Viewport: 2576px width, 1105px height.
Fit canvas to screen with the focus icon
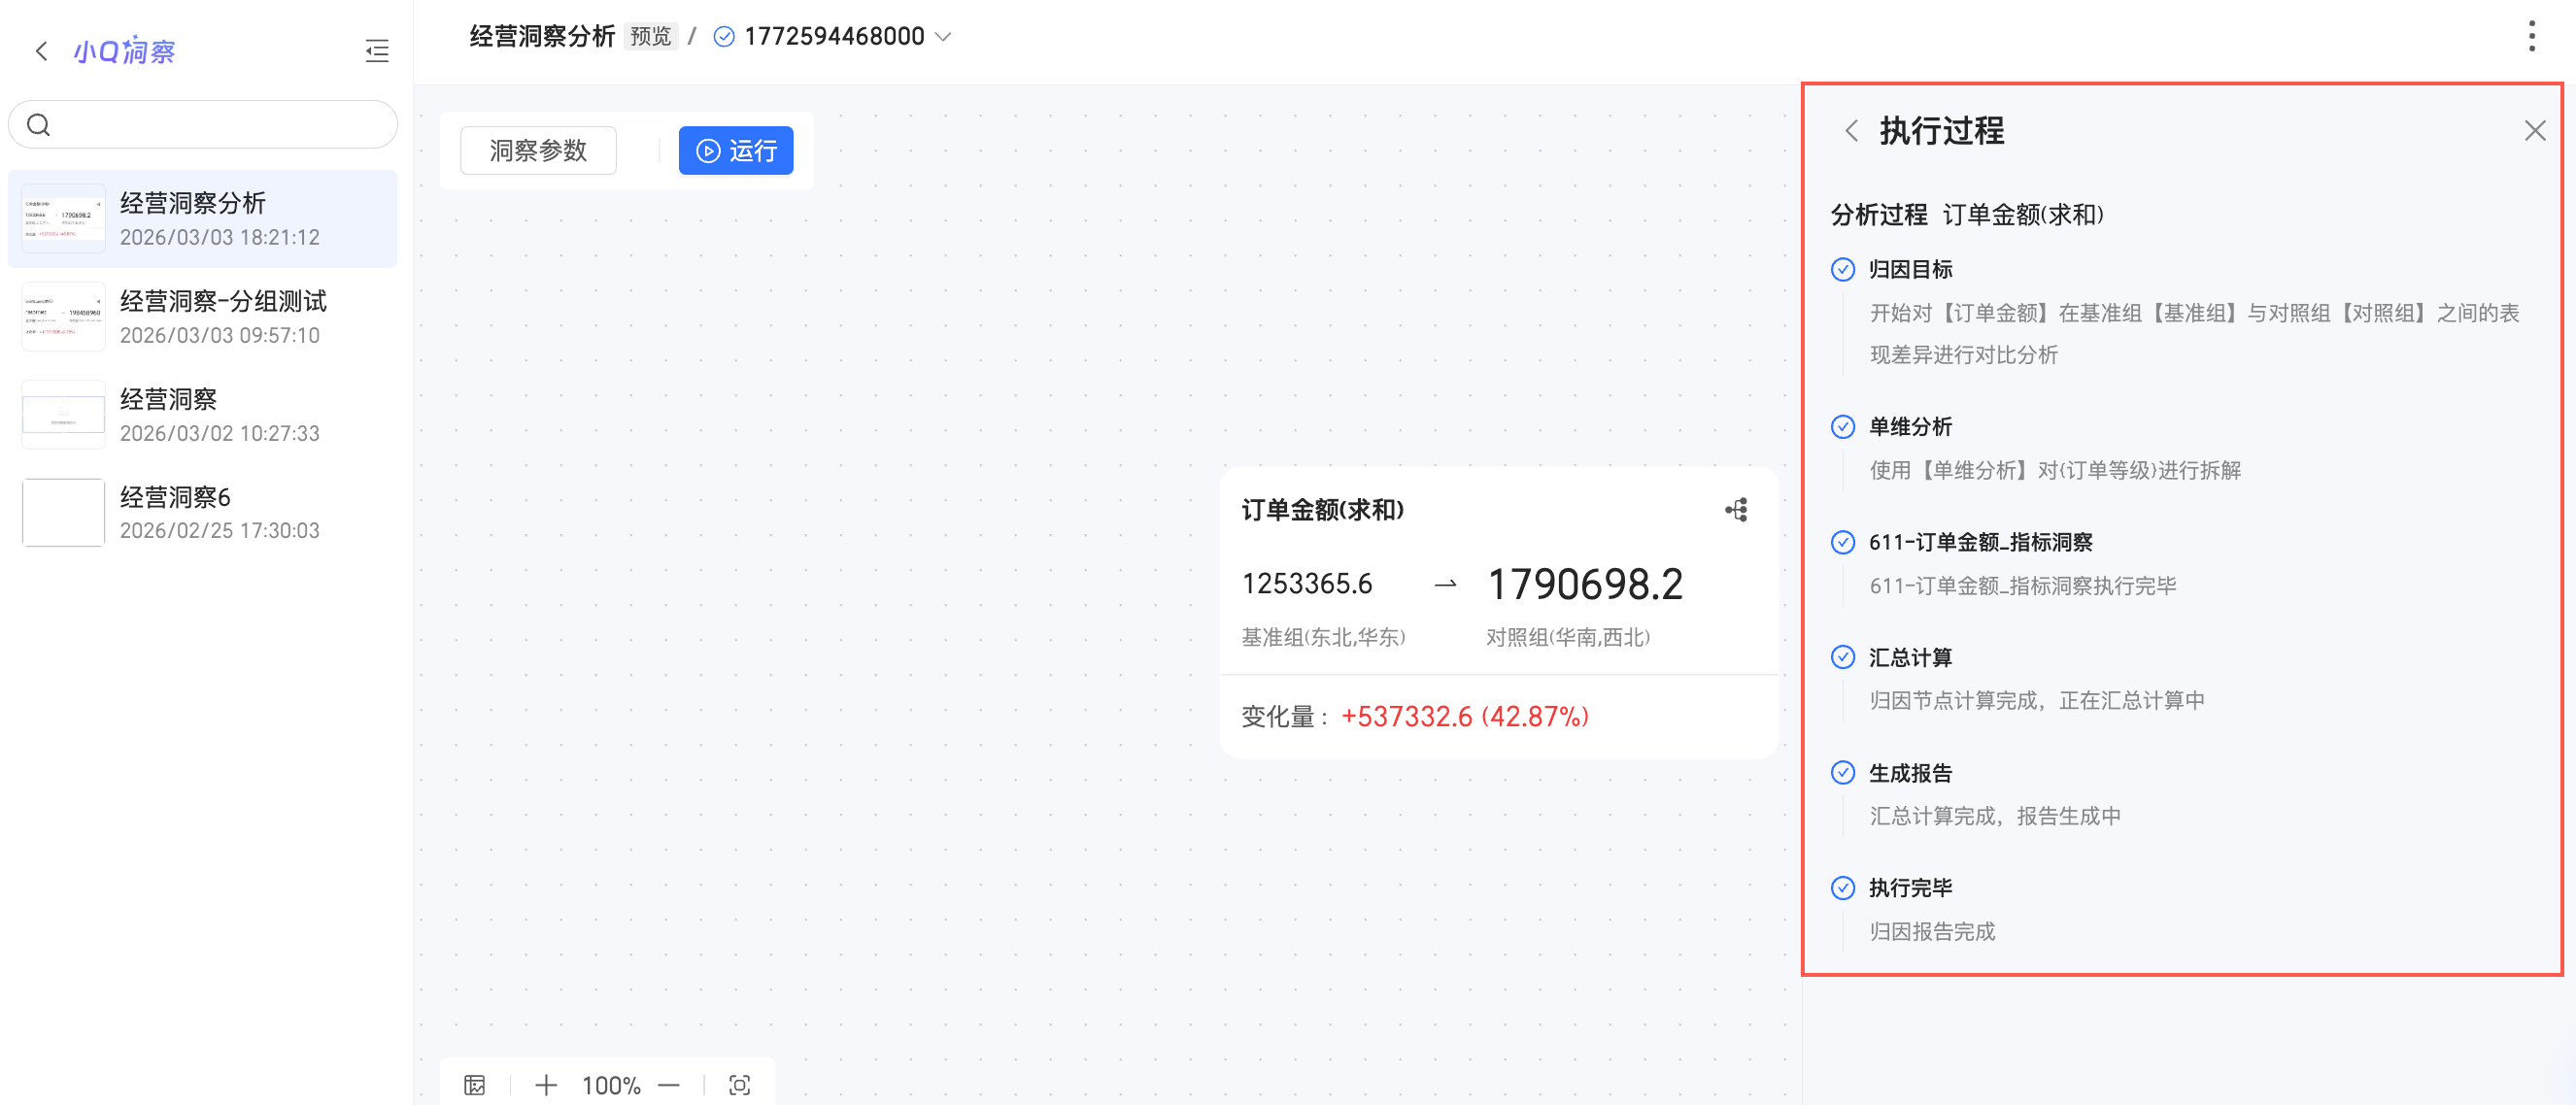pos(740,1085)
